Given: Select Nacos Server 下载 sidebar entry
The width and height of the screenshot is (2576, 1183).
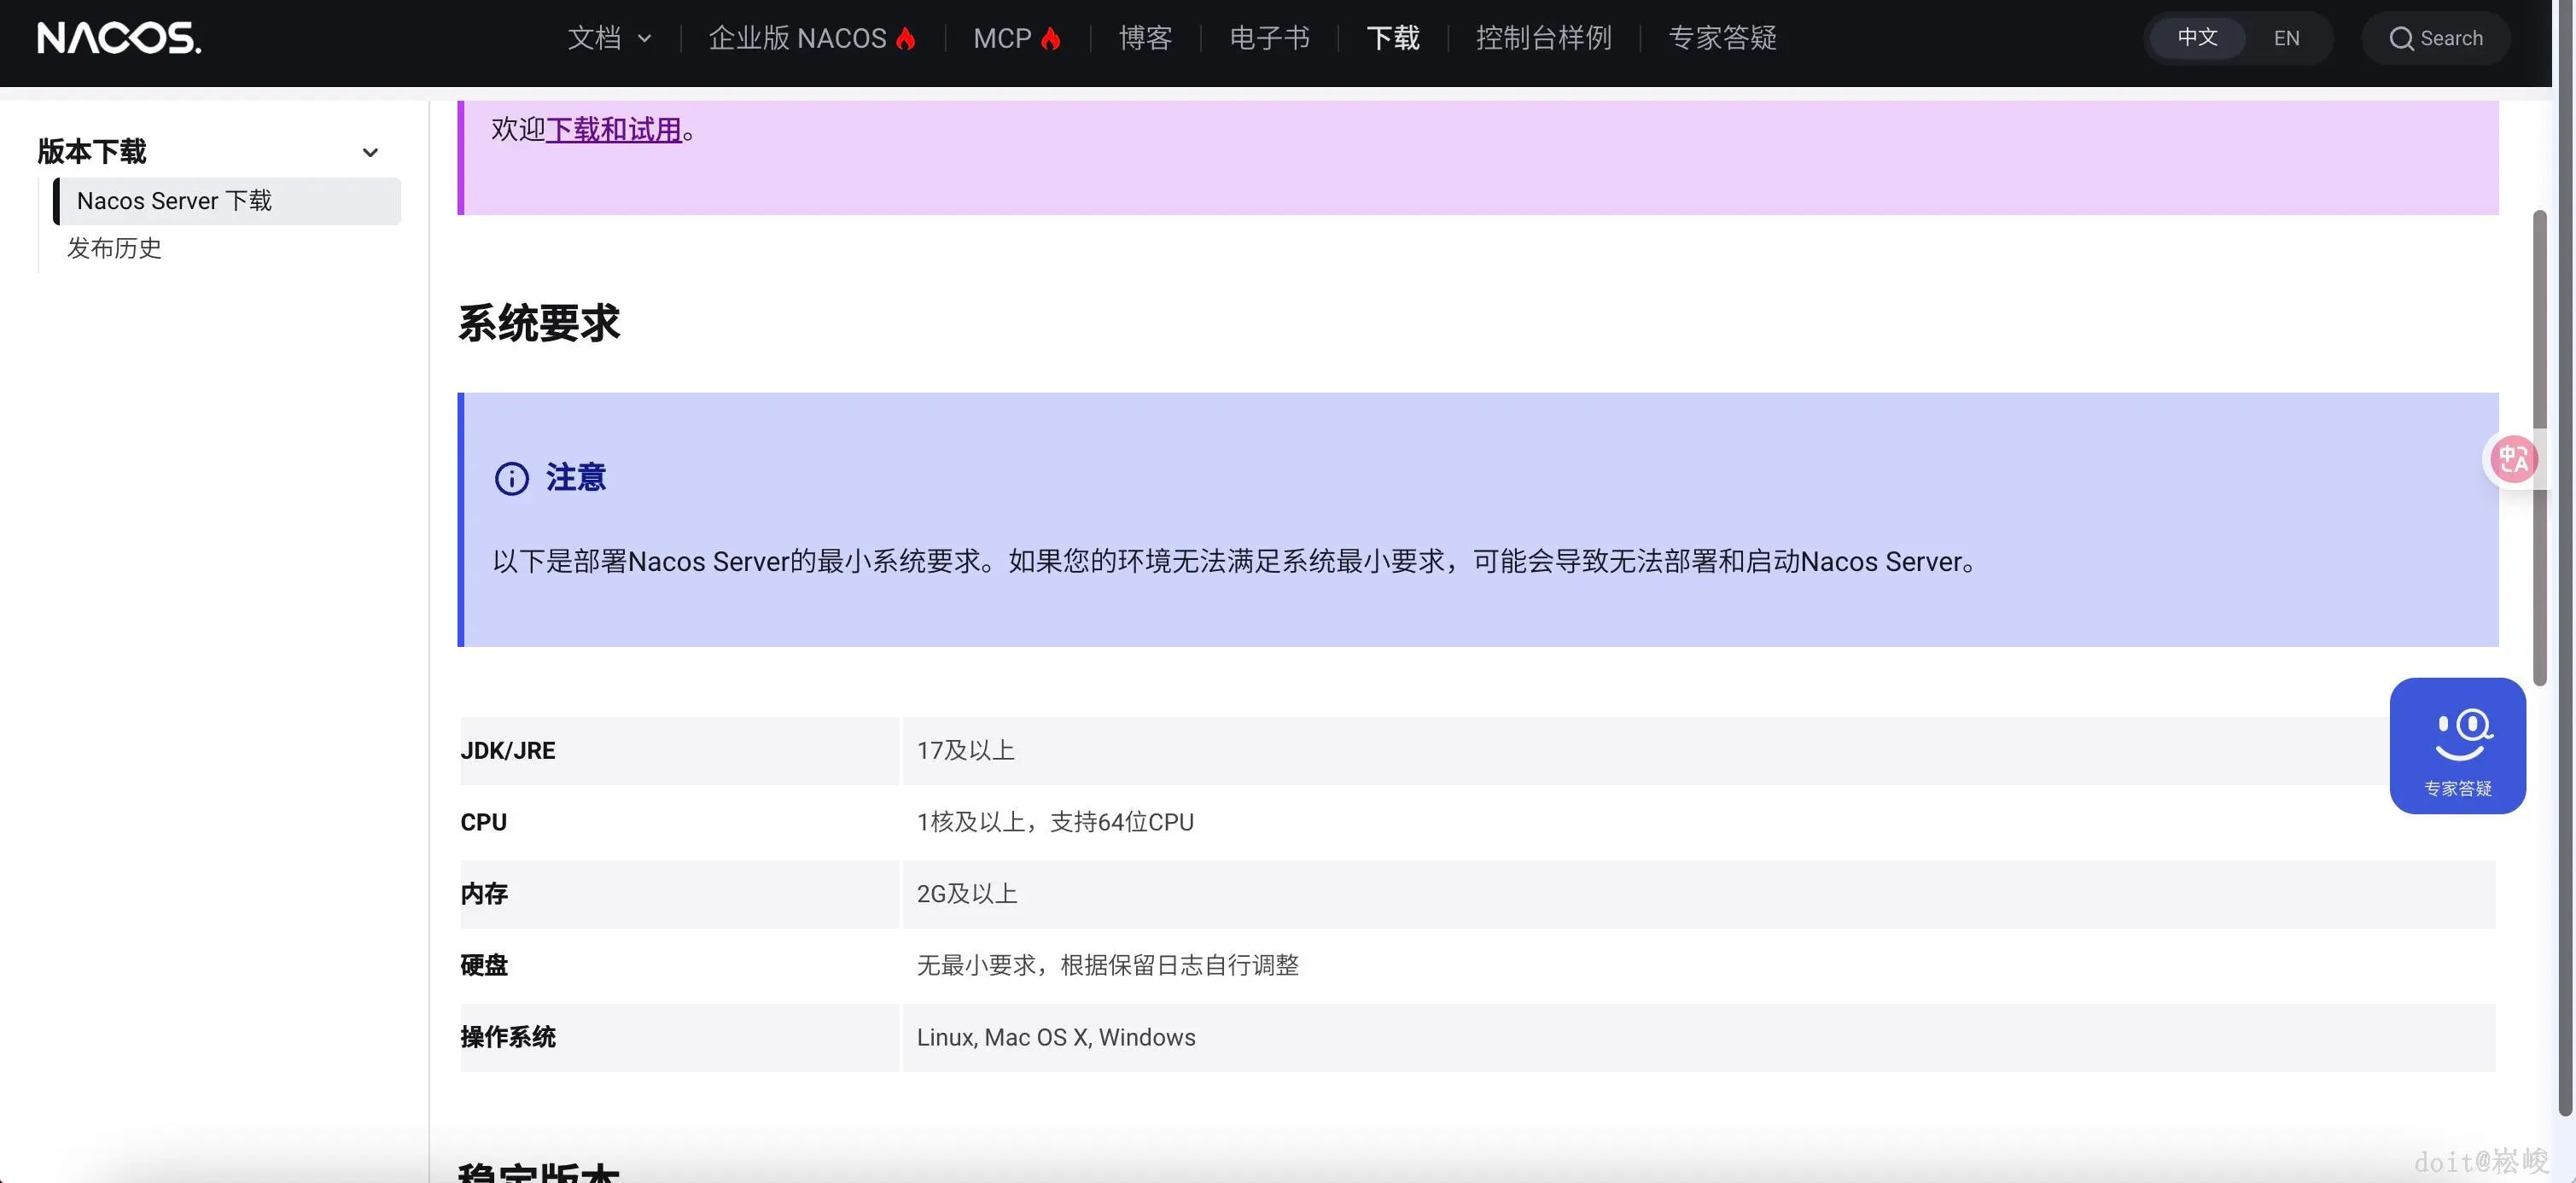Looking at the screenshot, I should coord(174,201).
